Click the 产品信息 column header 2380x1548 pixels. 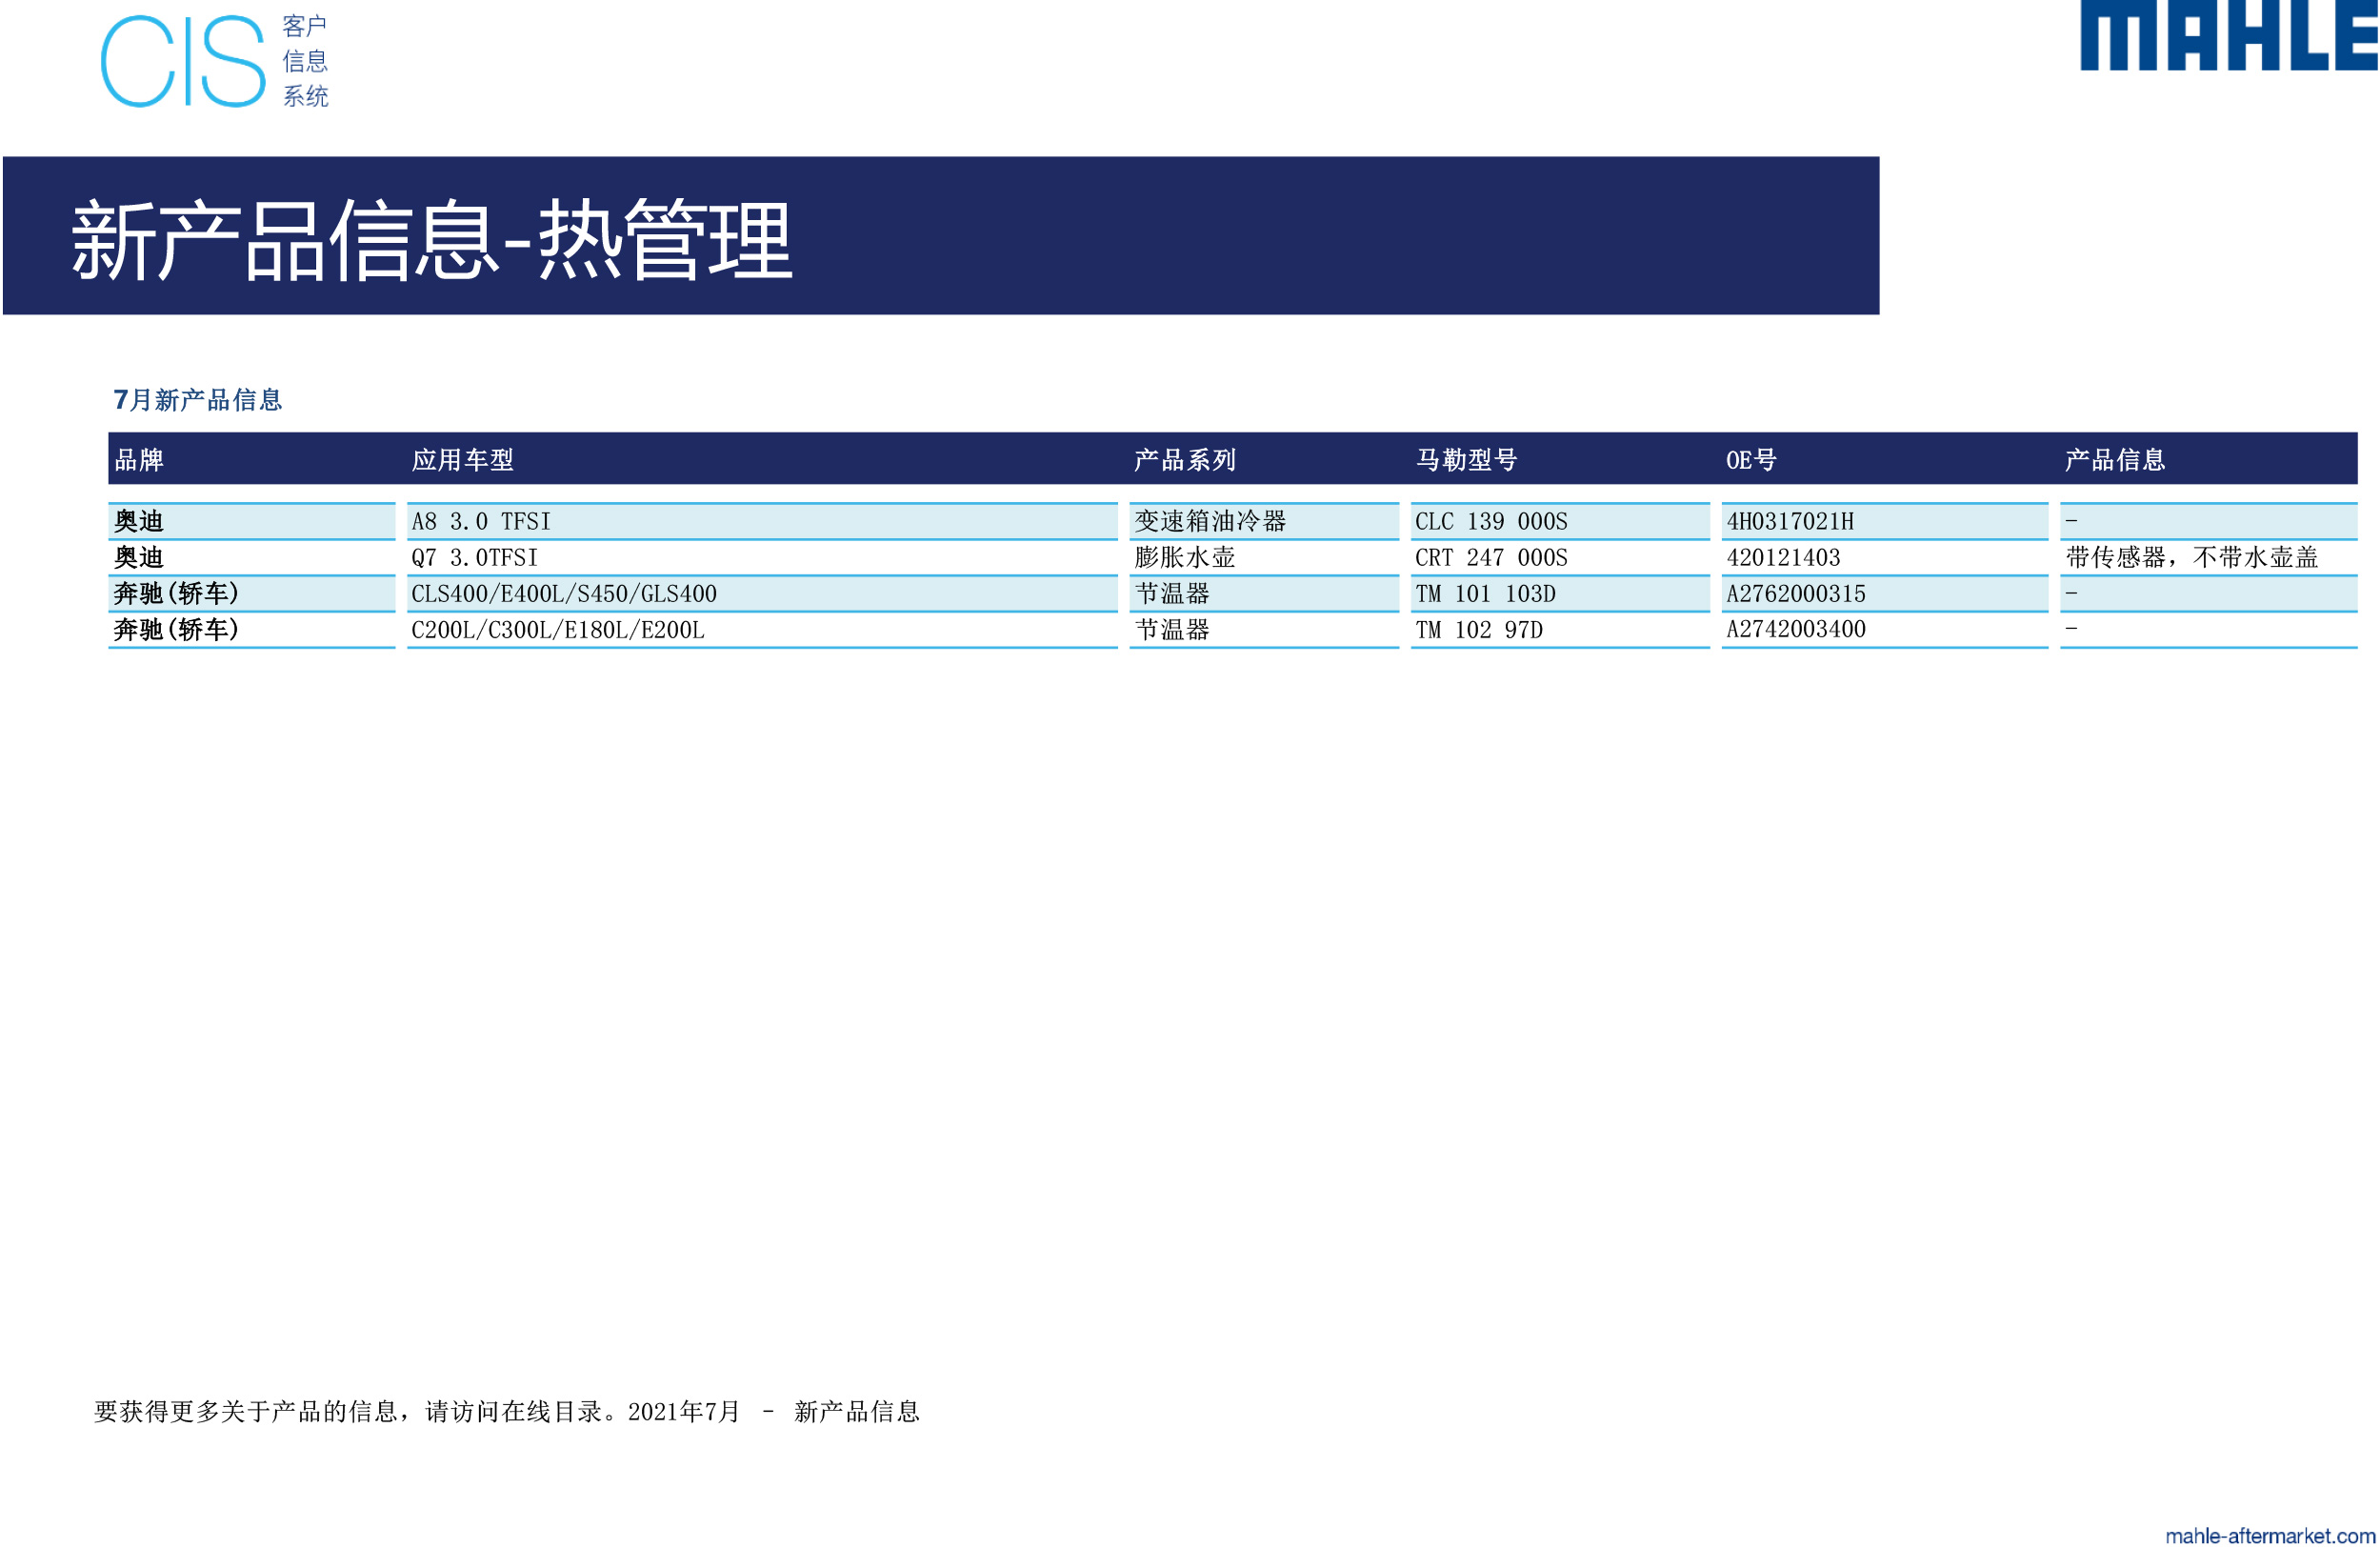pyautogui.click(x=2115, y=460)
